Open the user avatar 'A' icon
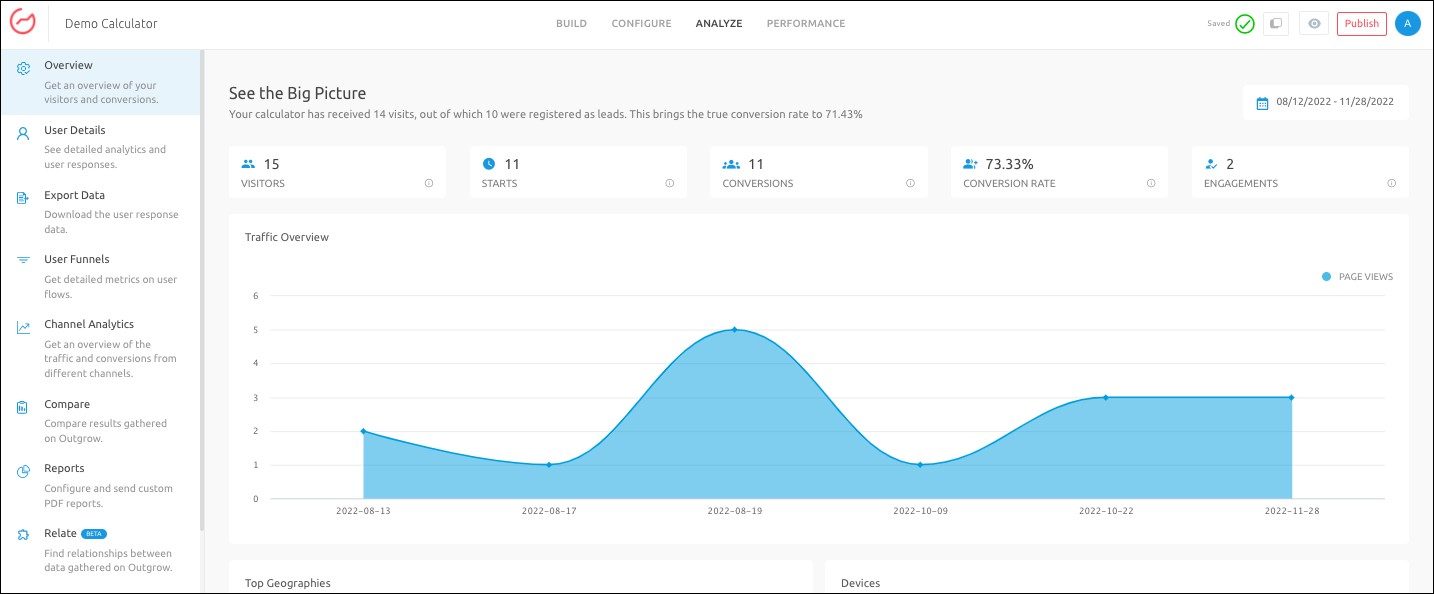Screen dimensions: 1434x594 (x=1407, y=24)
